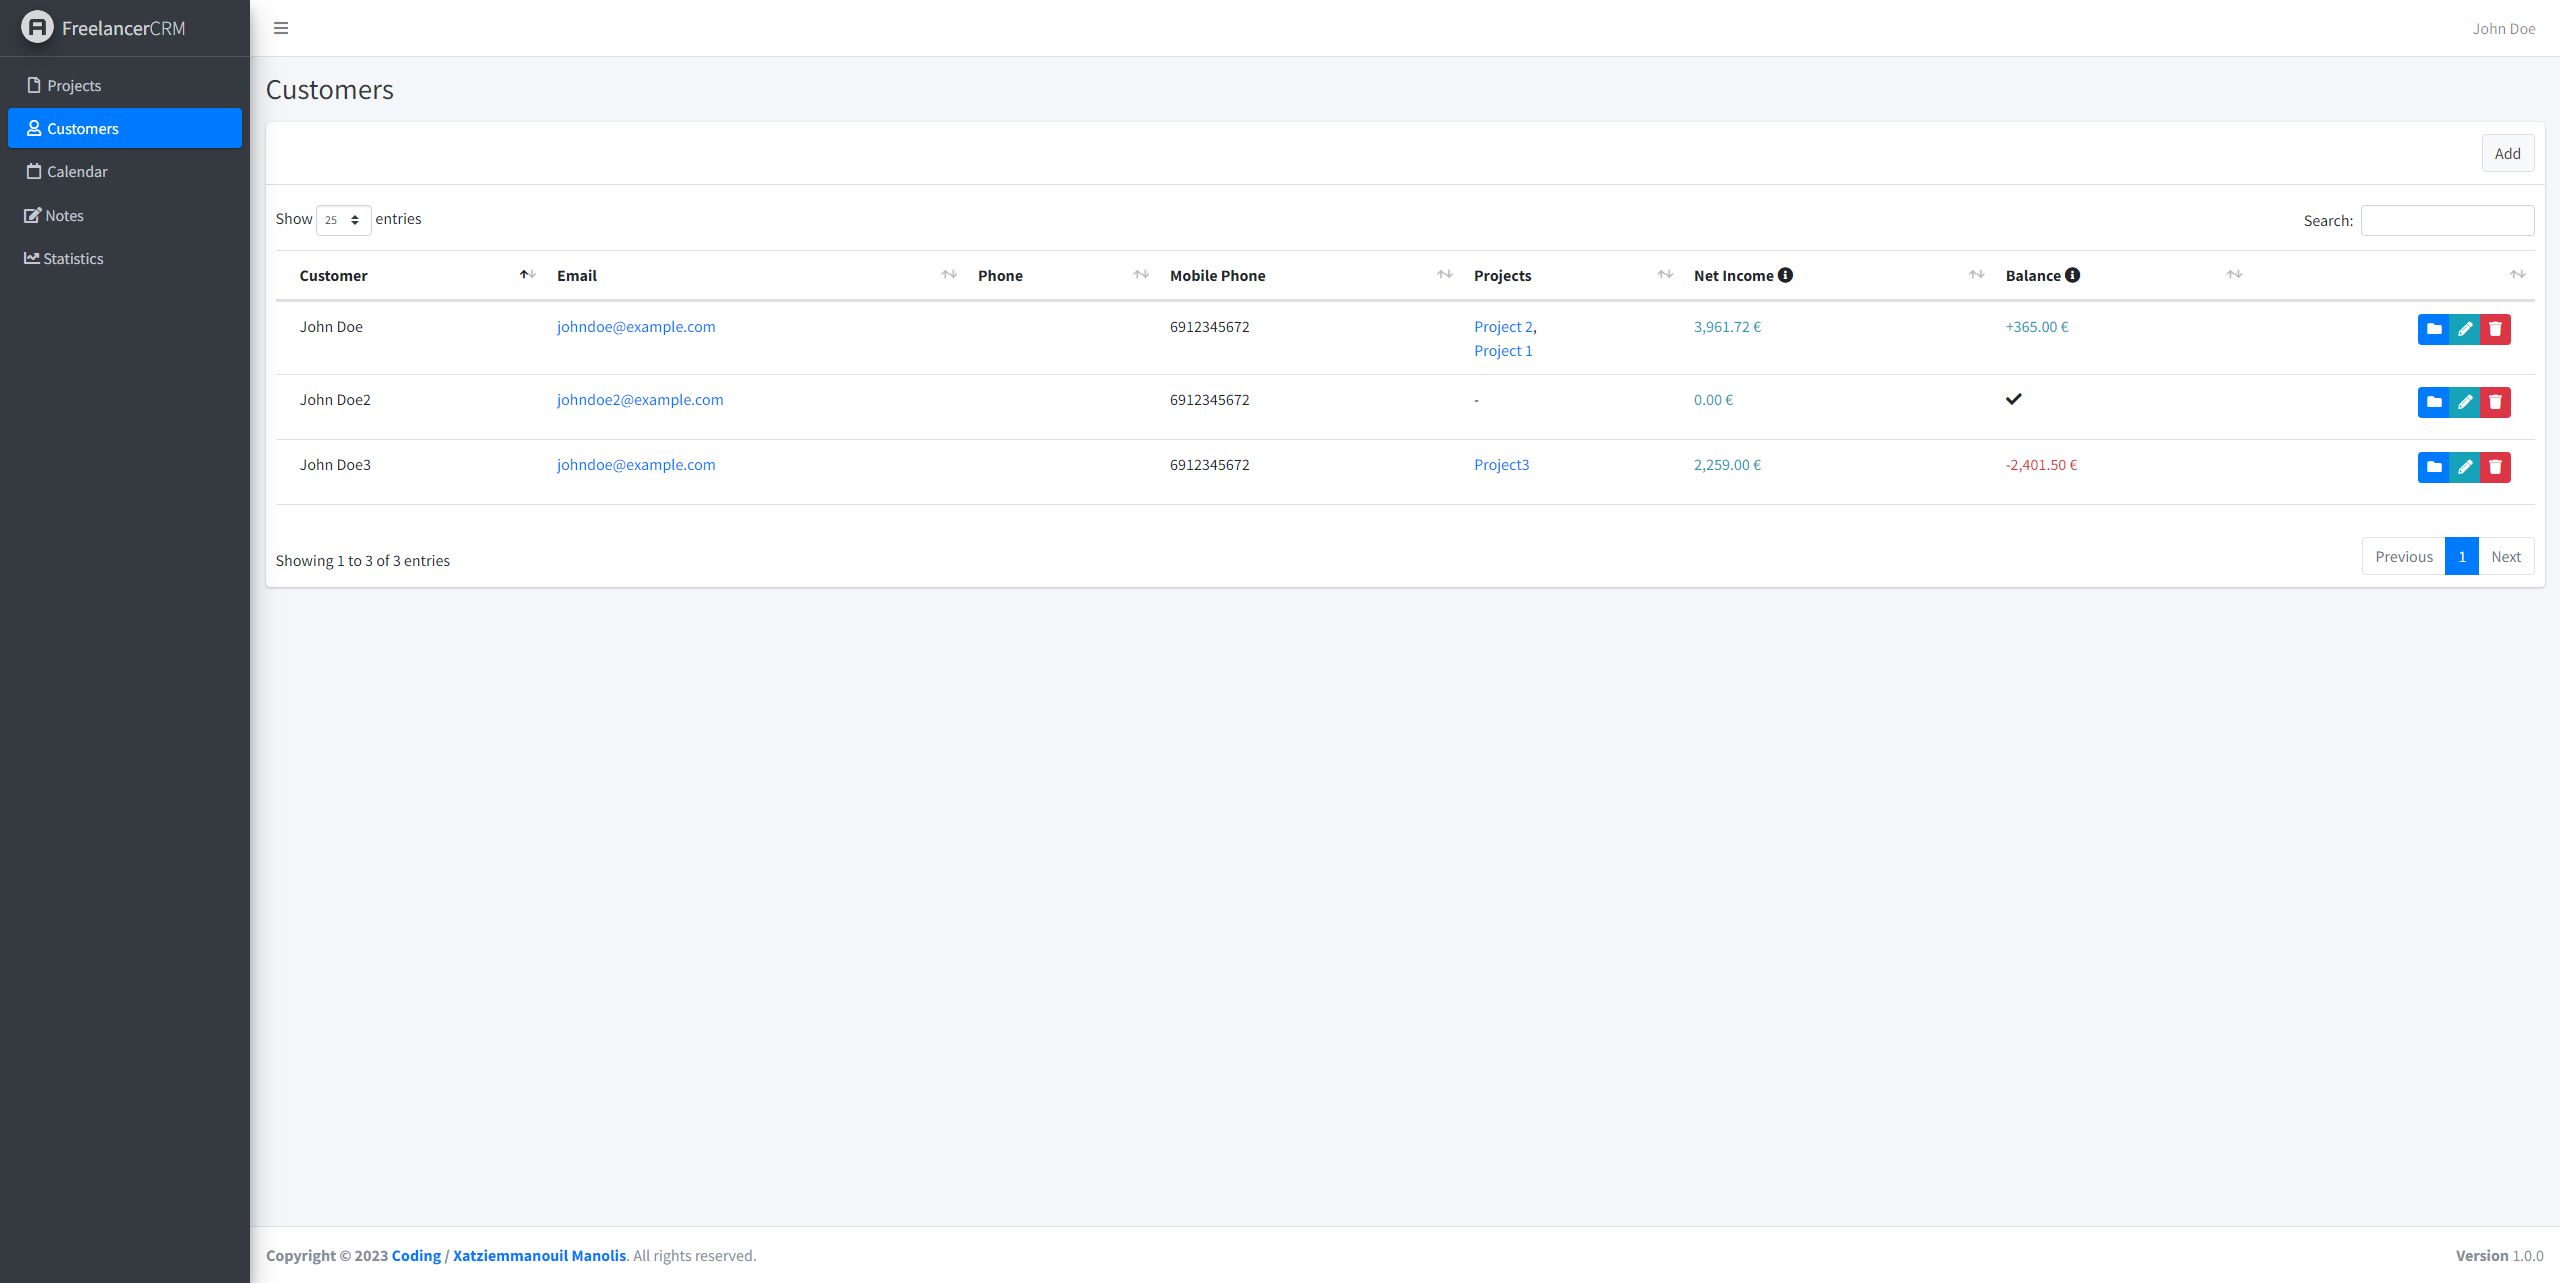Edit customer John Doe2 with pencil icon

(x=2464, y=402)
